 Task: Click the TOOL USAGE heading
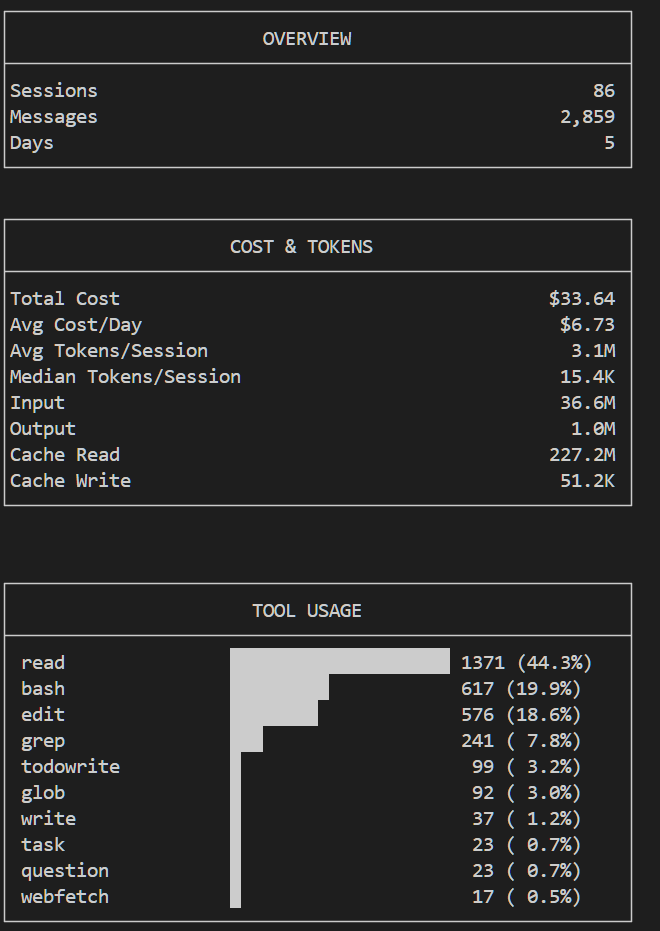point(307,611)
